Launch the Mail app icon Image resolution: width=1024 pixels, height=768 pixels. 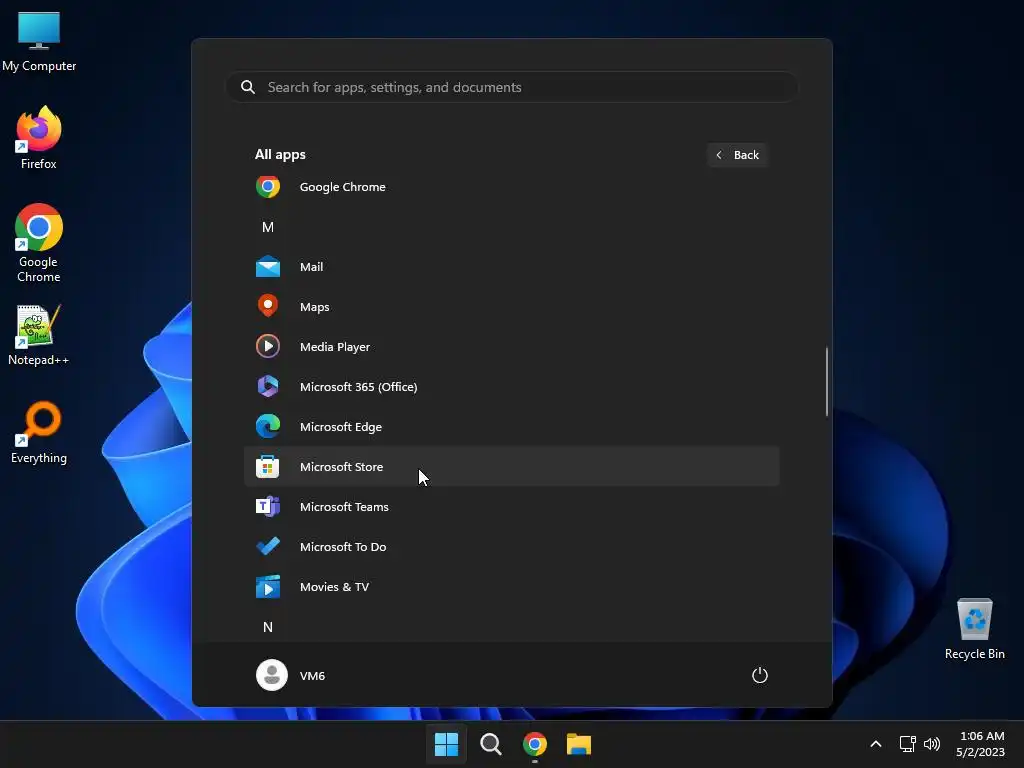[268, 266]
